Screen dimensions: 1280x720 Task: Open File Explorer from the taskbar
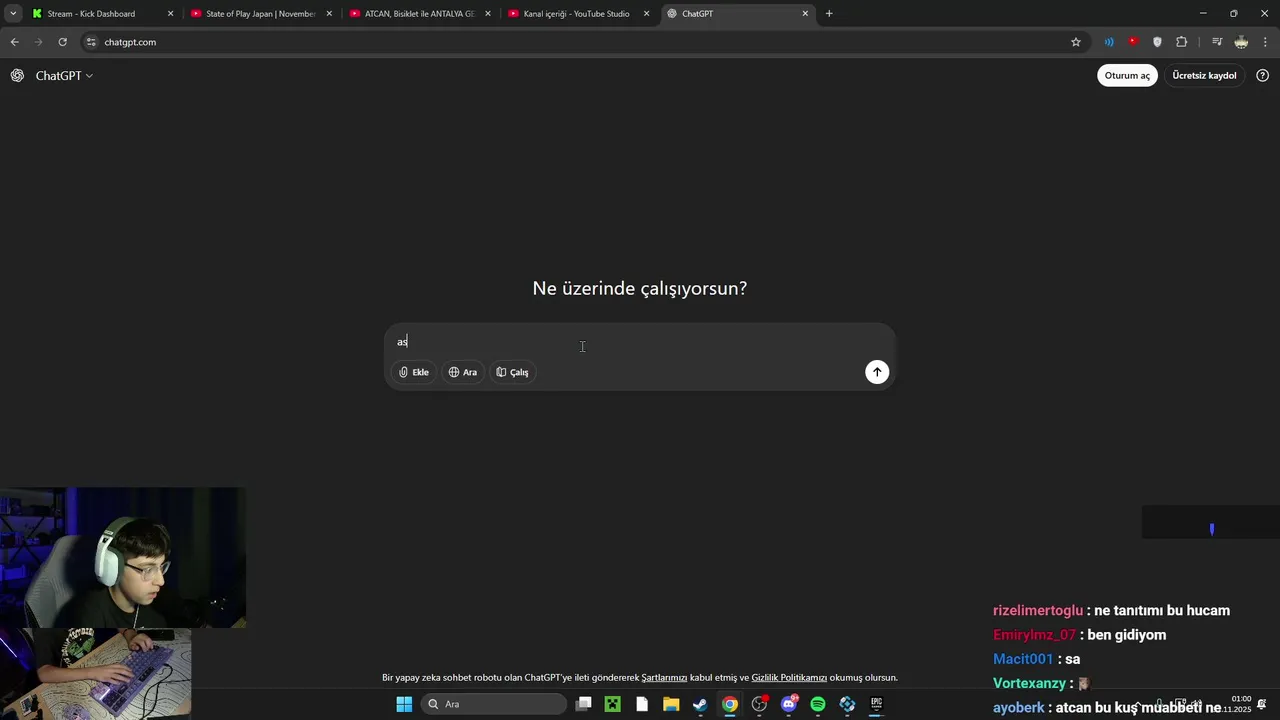coord(671,704)
